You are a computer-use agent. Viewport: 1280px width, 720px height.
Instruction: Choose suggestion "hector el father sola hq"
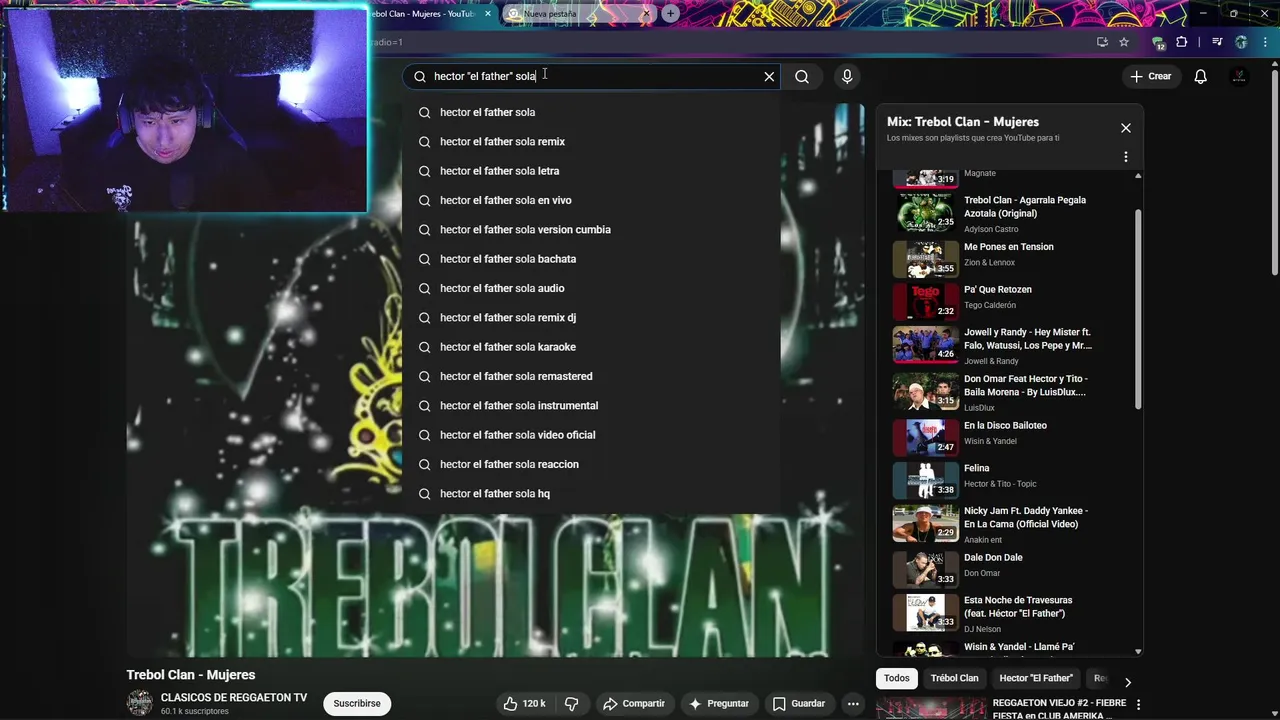coord(591,494)
